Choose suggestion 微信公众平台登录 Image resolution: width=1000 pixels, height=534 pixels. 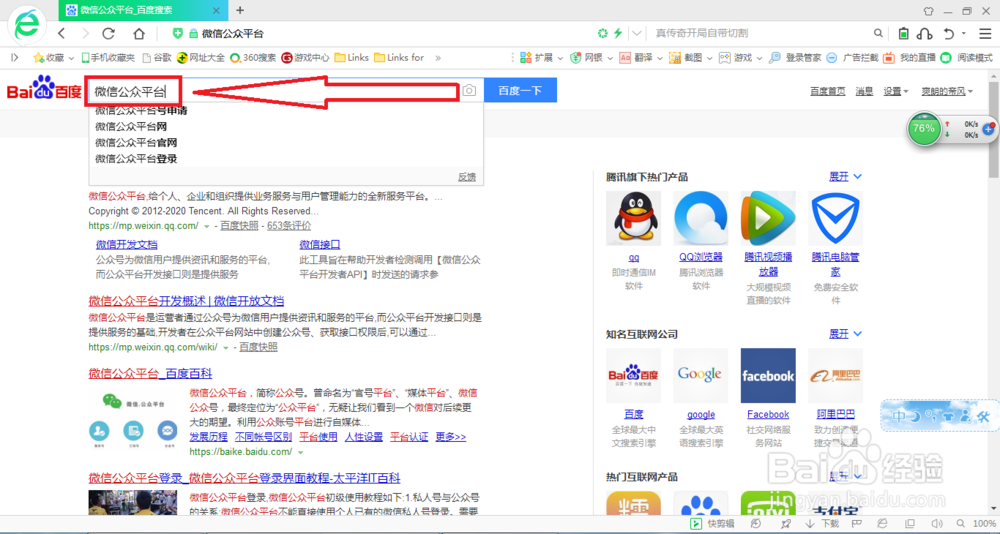click(x=136, y=158)
